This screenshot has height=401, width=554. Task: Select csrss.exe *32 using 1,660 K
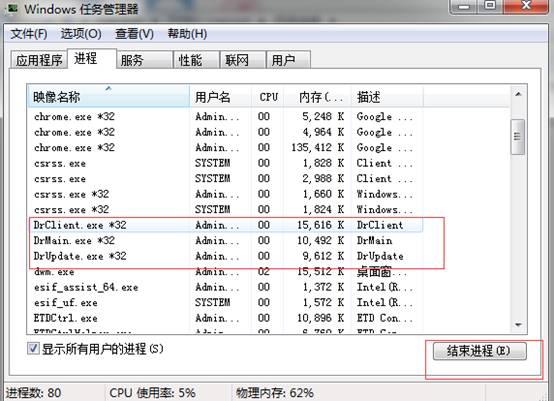pos(226,194)
